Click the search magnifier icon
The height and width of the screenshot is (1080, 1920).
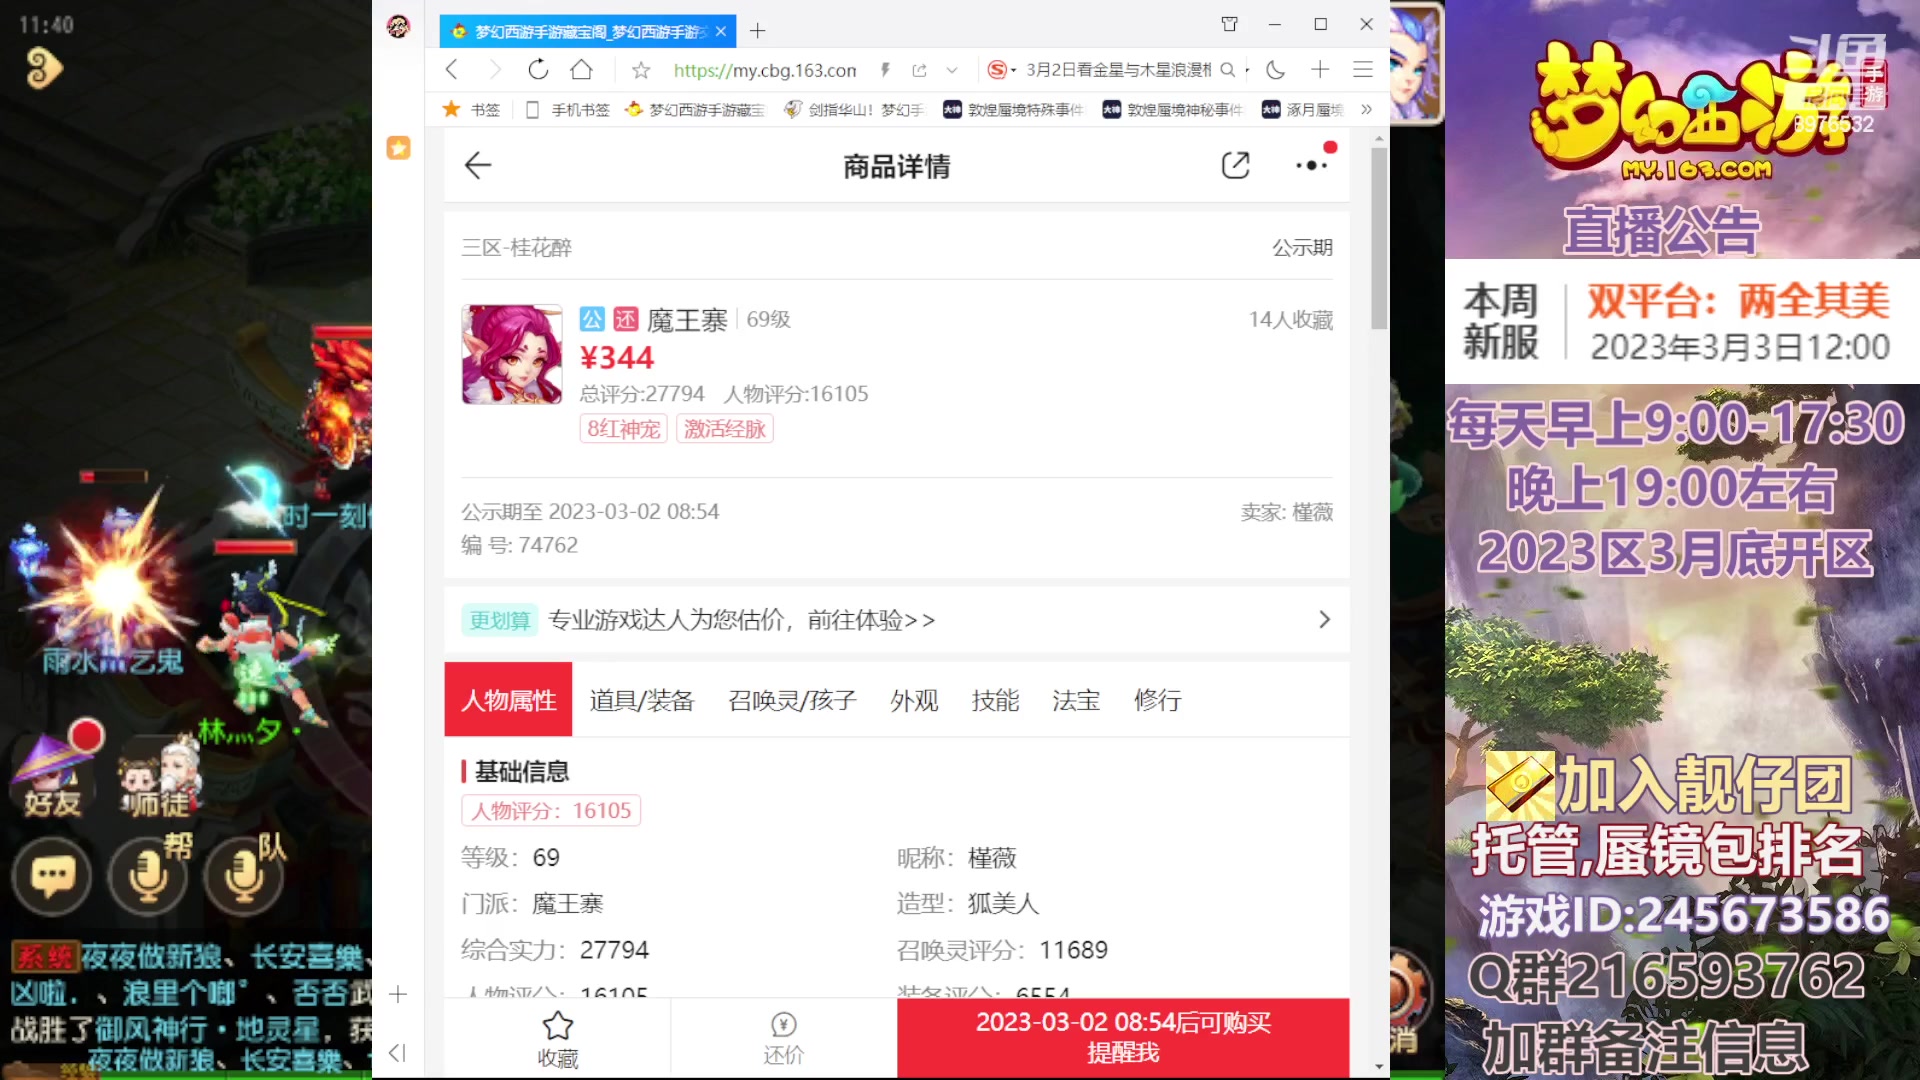(x=1228, y=70)
